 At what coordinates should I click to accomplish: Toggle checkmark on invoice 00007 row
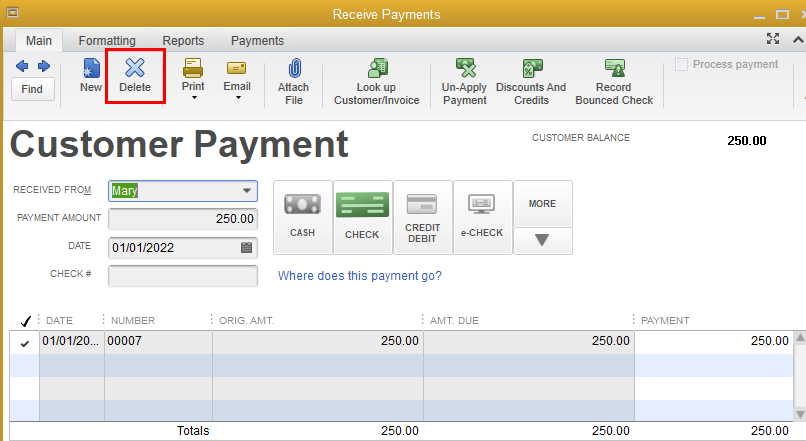[x=24, y=342]
